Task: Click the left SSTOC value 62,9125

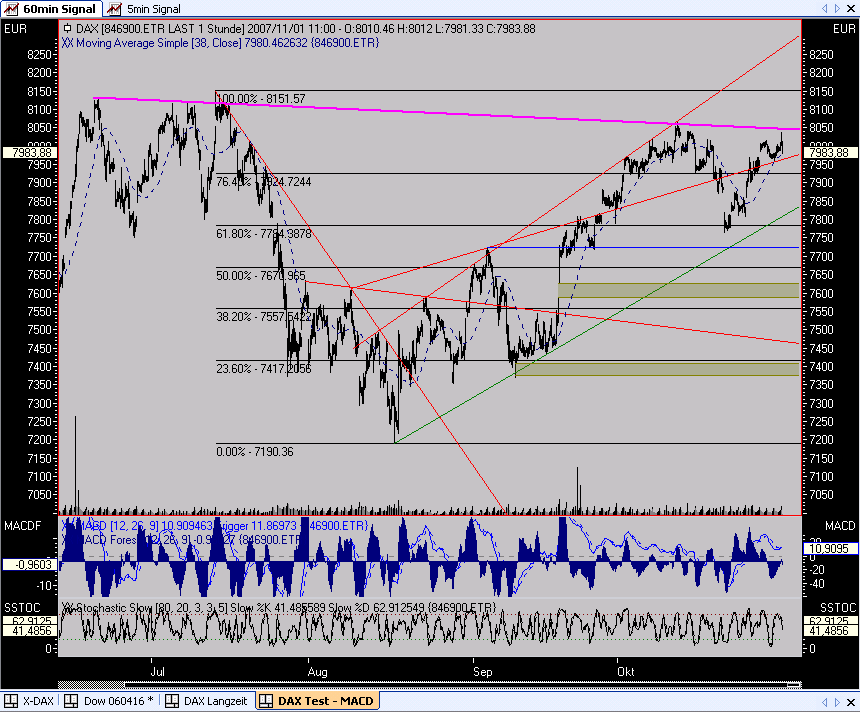Action: 31,621
